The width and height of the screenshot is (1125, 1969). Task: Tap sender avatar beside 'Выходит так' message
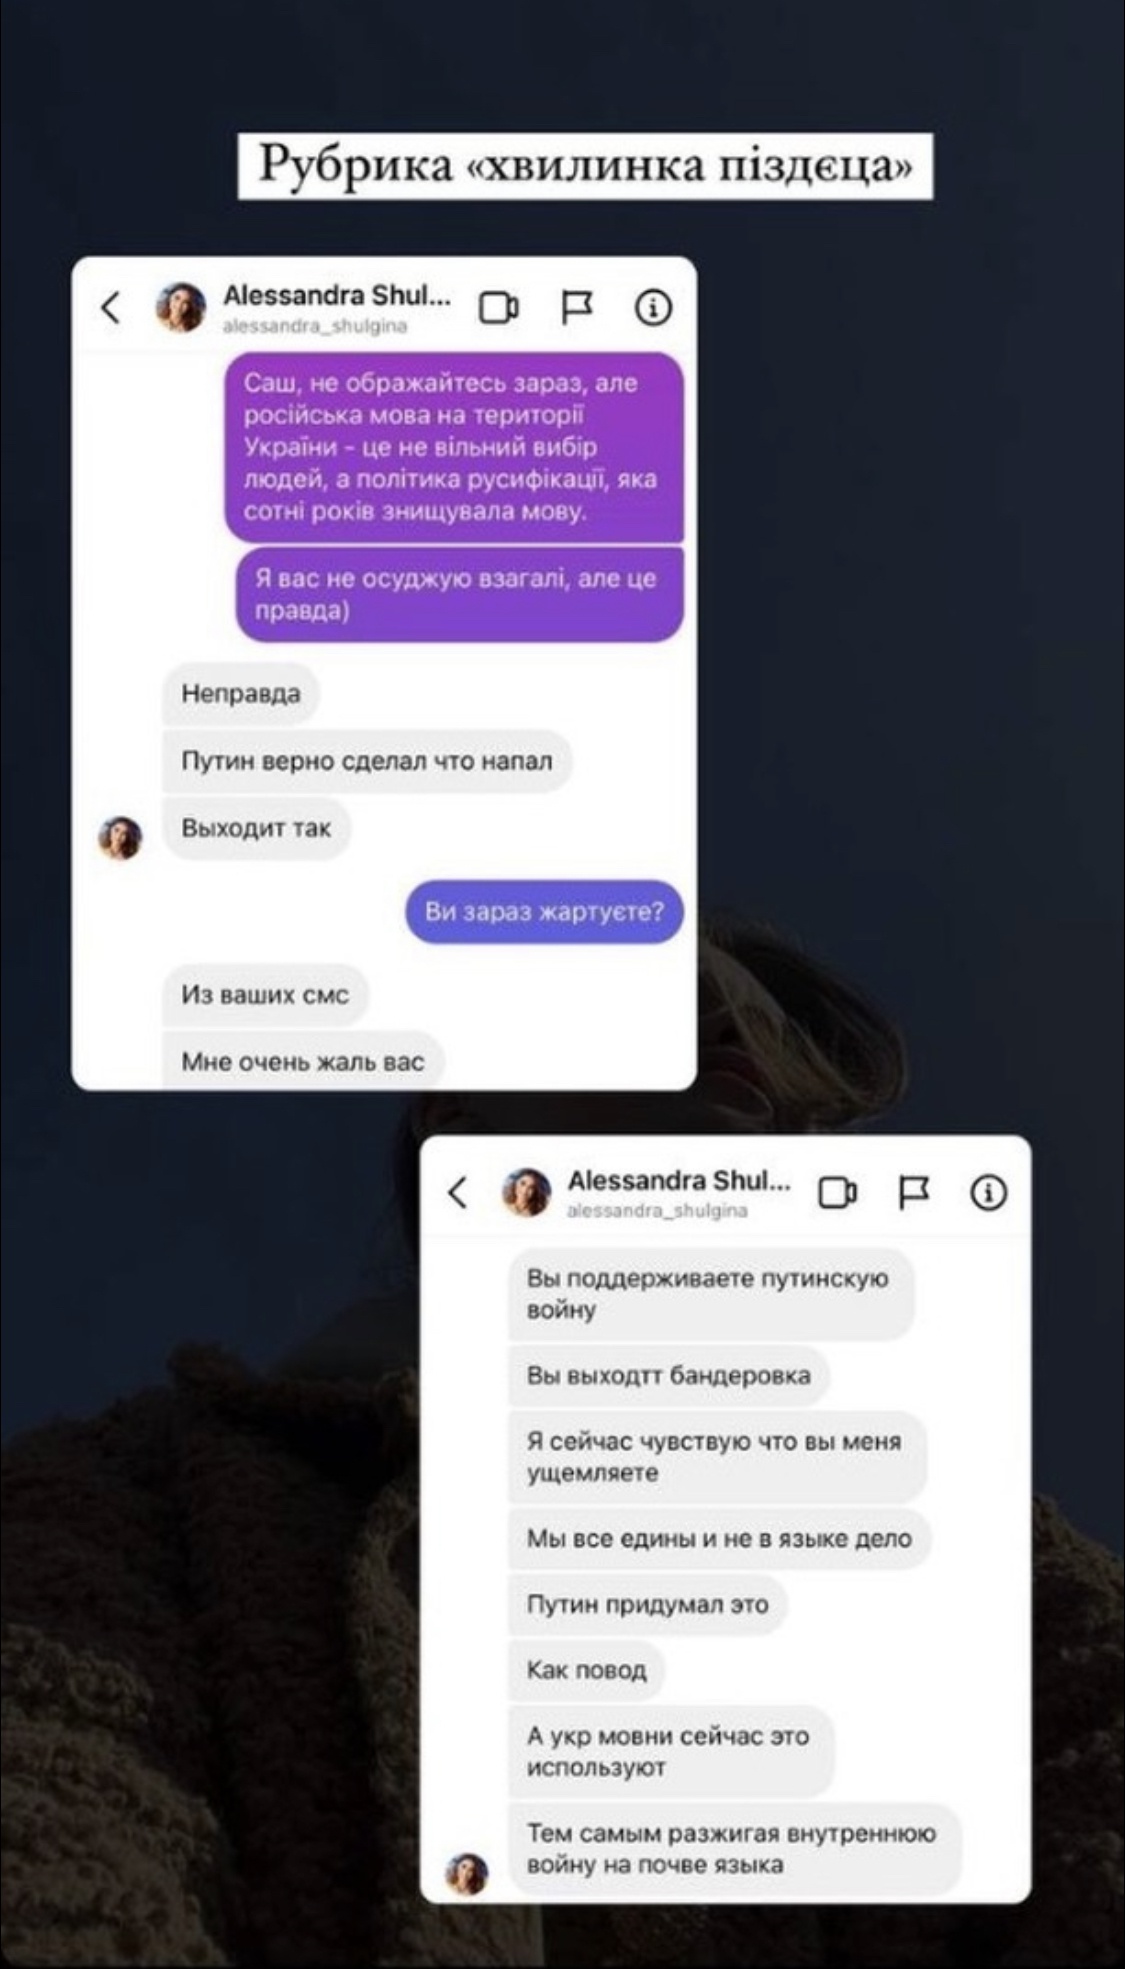point(120,838)
